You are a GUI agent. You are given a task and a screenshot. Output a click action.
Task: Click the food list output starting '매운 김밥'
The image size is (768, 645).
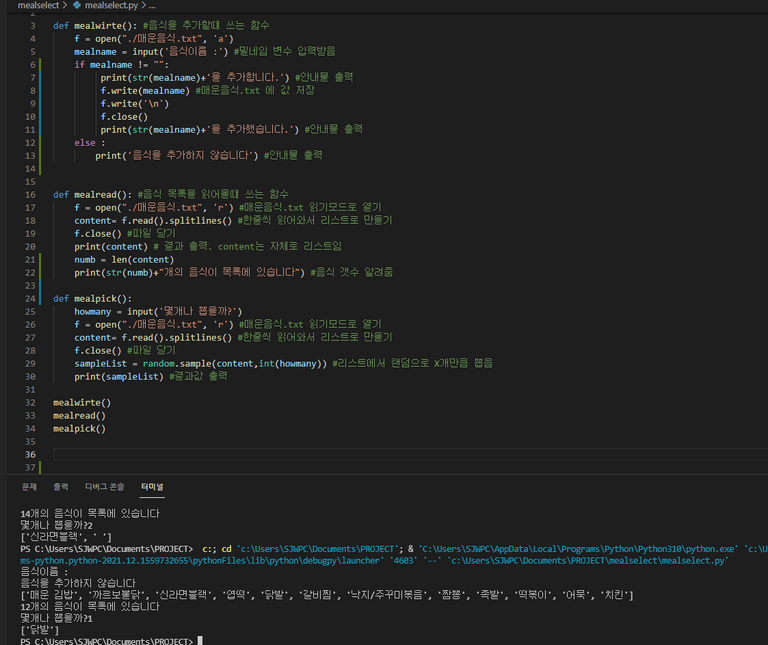327,595
